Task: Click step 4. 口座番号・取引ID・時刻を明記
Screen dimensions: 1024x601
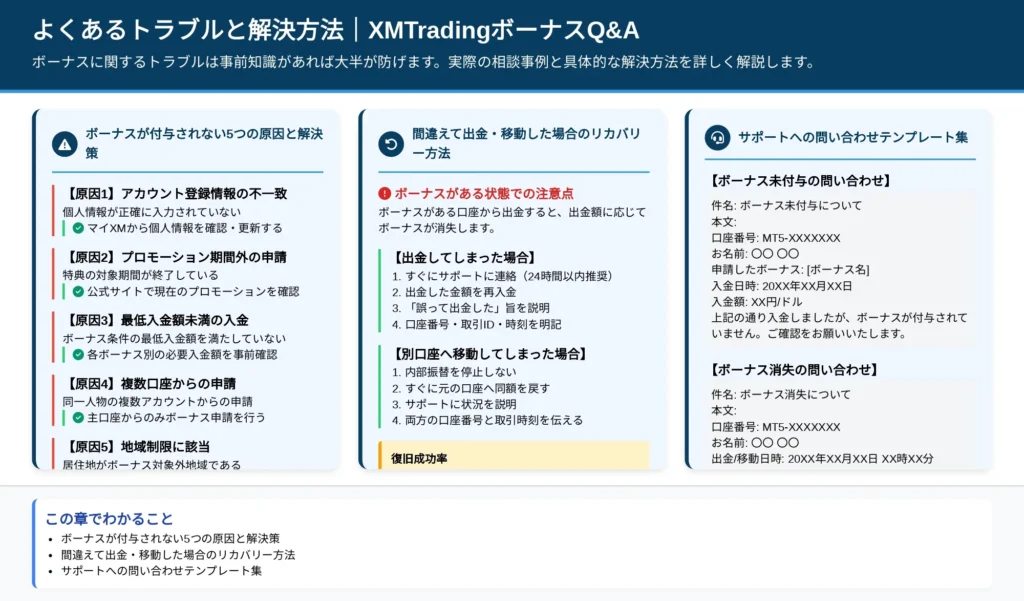Action: (476, 324)
